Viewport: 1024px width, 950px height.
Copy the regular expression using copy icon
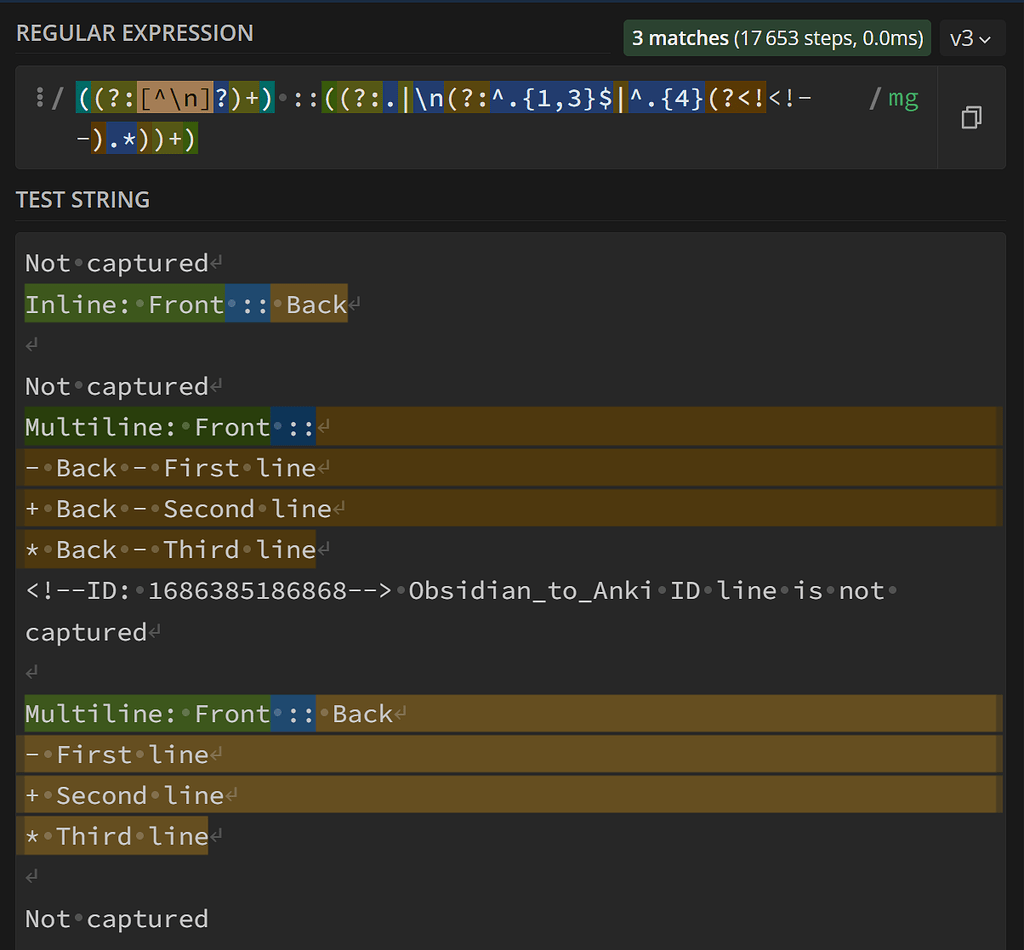tap(971, 117)
